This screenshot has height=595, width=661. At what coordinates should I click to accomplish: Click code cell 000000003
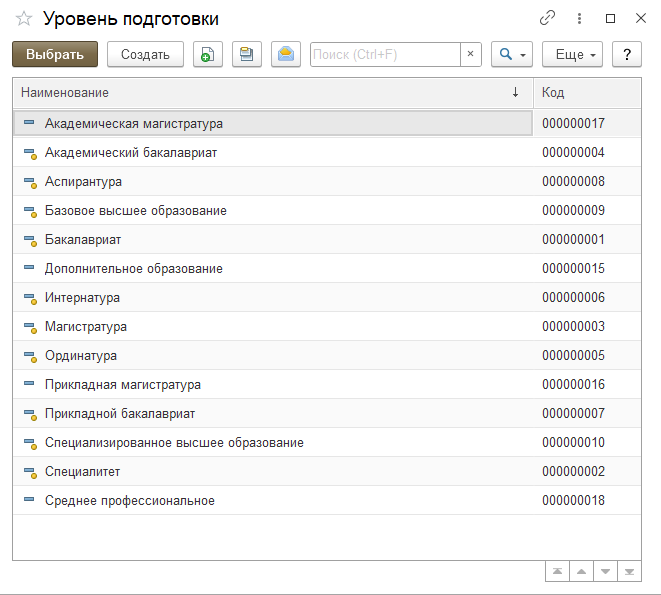click(587, 326)
